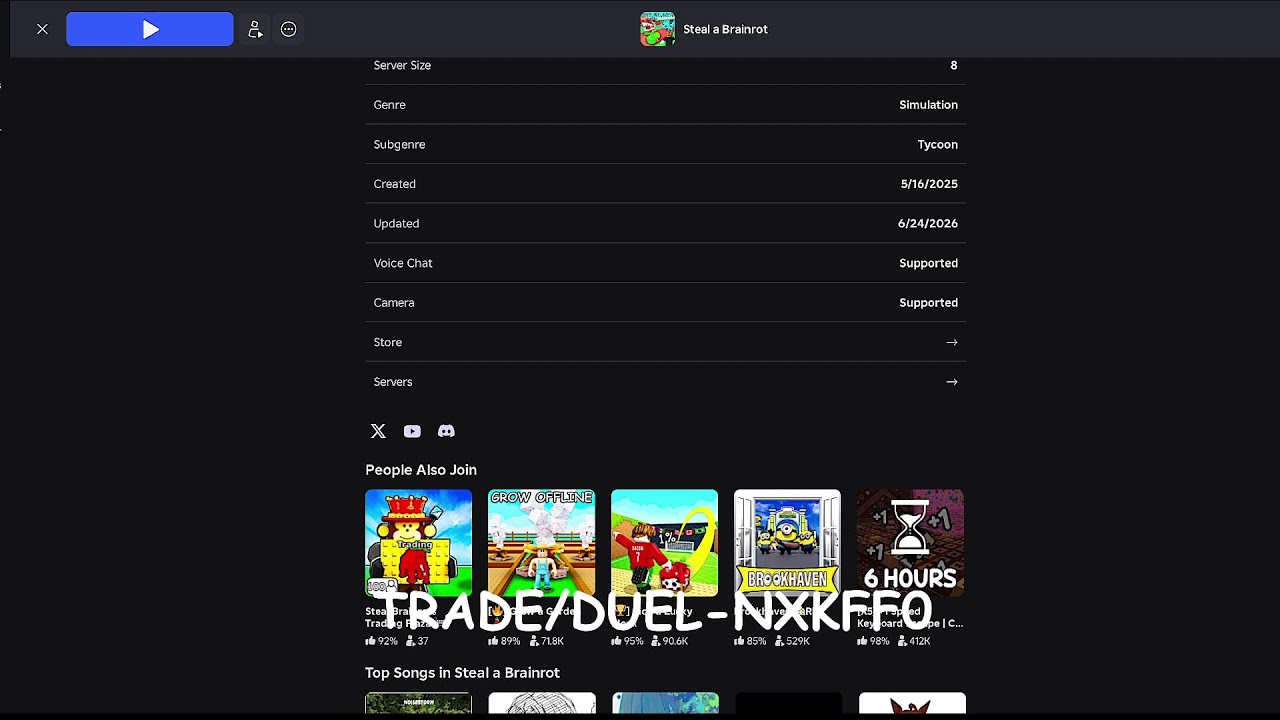Open the fourth top song dark thumbnail
1280x720 pixels.
pyautogui.click(x=787, y=703)
